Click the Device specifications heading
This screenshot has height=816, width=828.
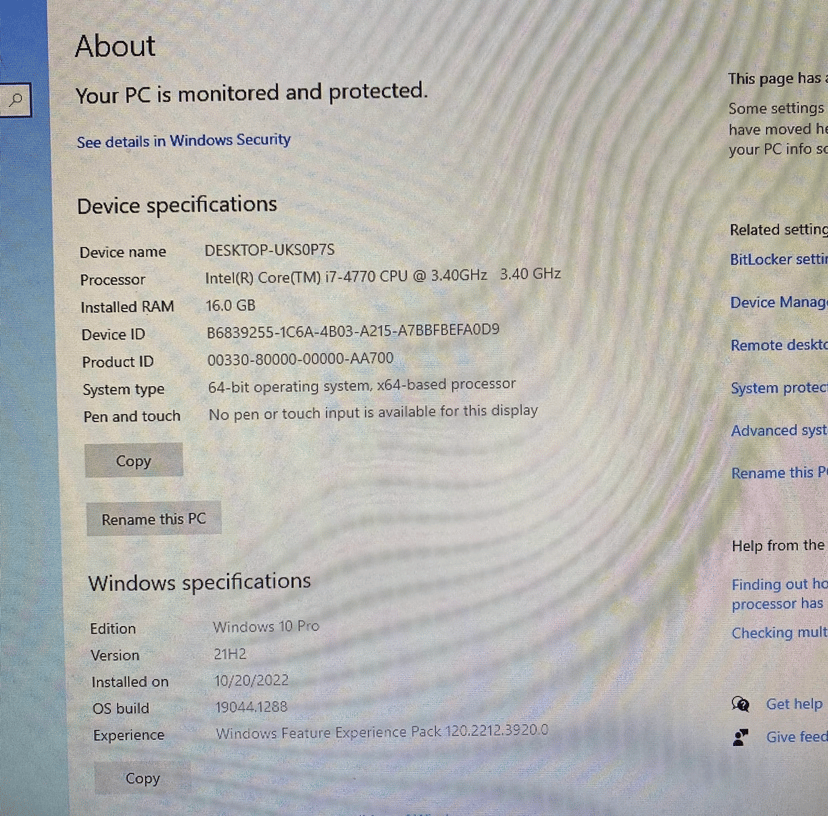click(177, 205)
